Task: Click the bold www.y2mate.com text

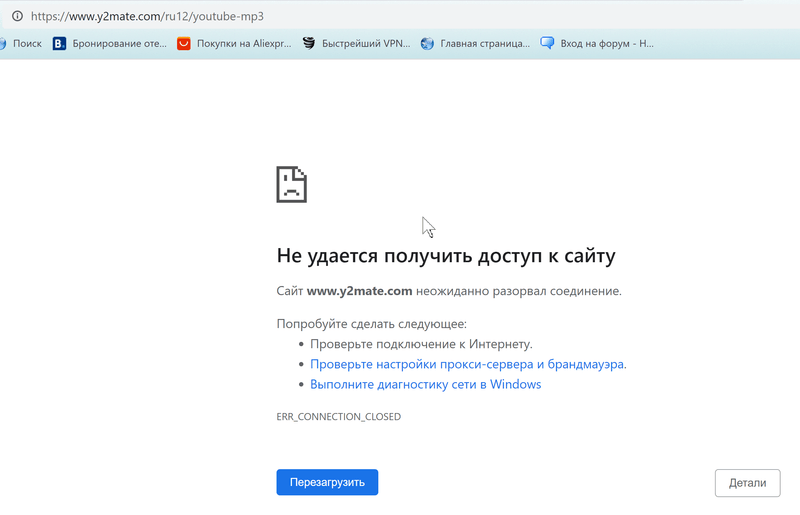Action: tap(359, 291)
